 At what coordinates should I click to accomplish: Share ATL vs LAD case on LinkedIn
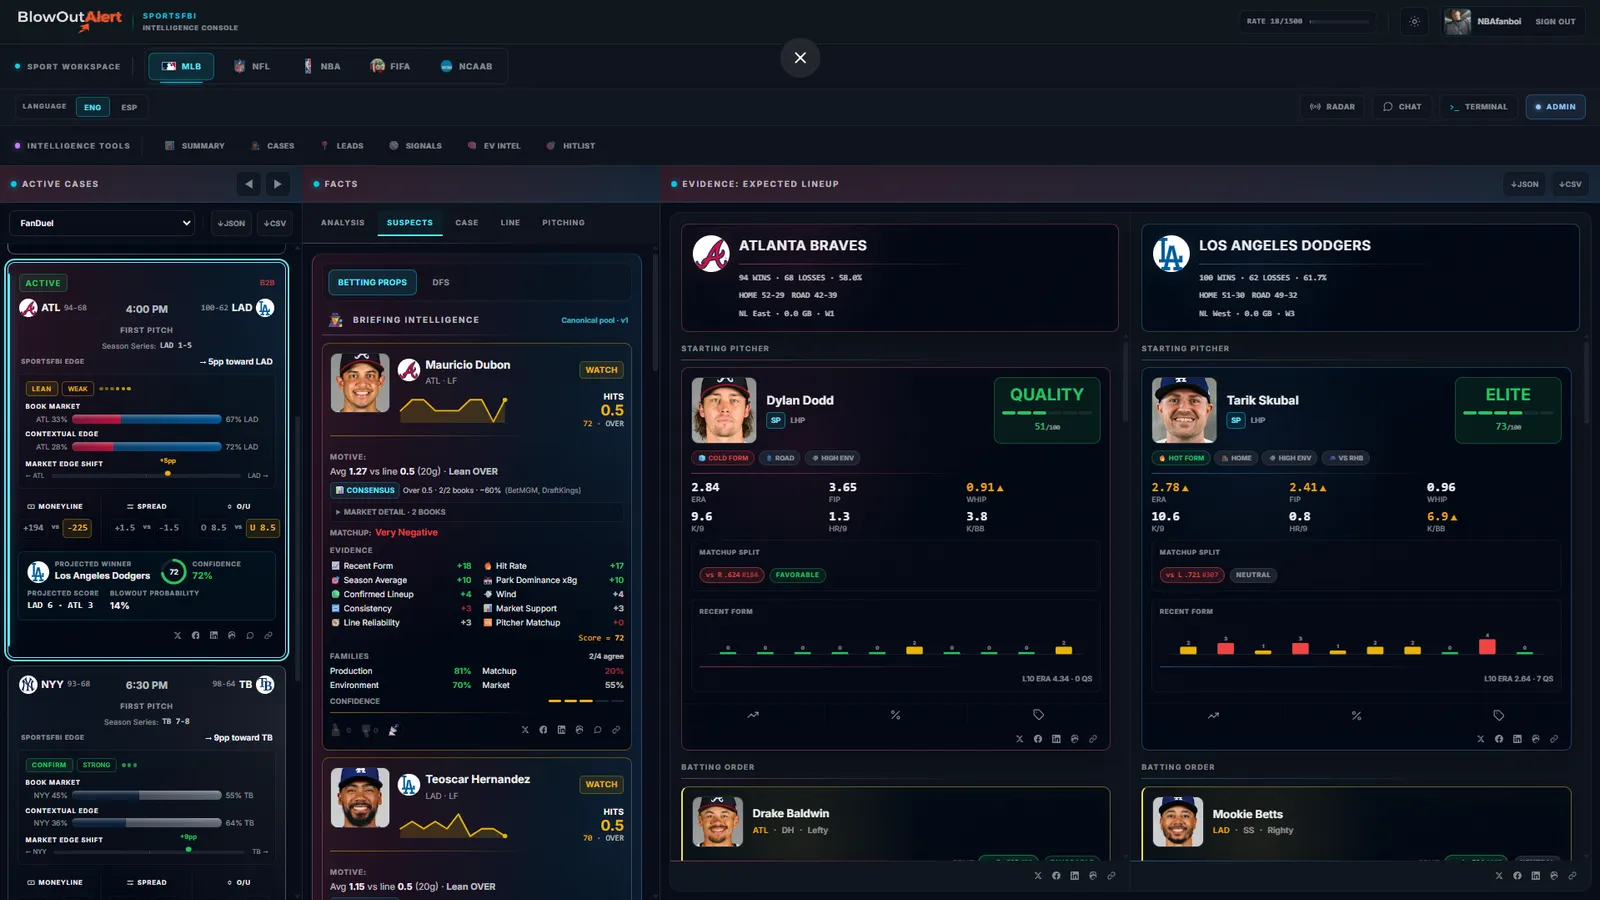[x=214, y=635]
